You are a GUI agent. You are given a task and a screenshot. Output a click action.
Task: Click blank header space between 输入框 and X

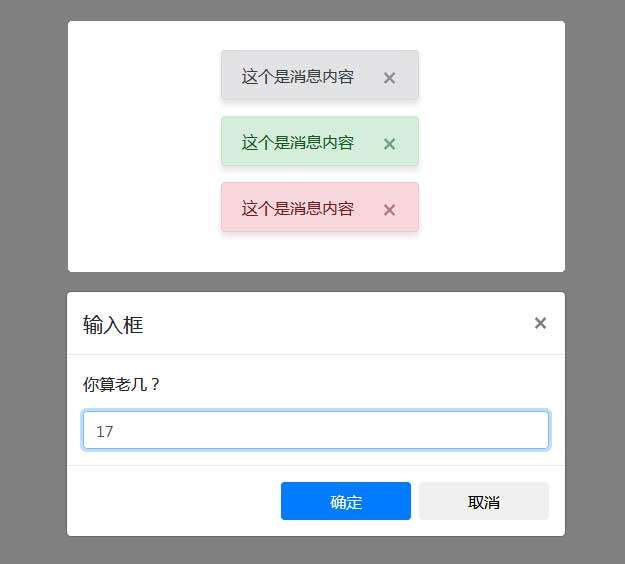pyautogui.click(x=330, y=324)
